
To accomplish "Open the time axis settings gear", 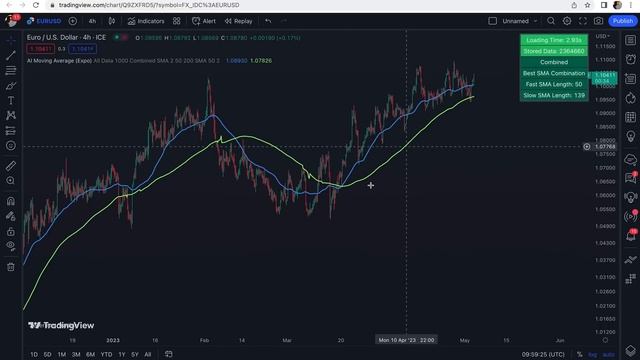I will pos(605,340).
